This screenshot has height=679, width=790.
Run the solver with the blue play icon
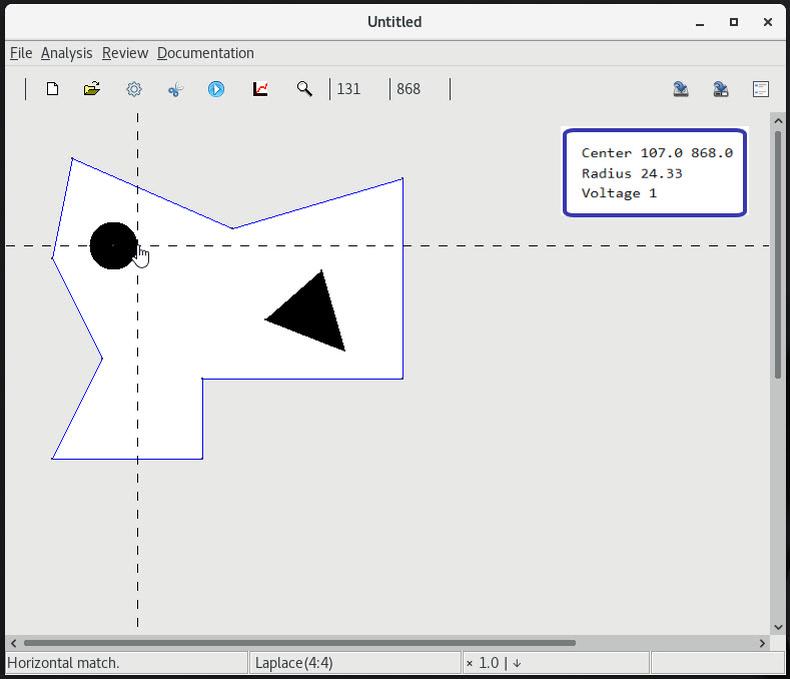216,89
